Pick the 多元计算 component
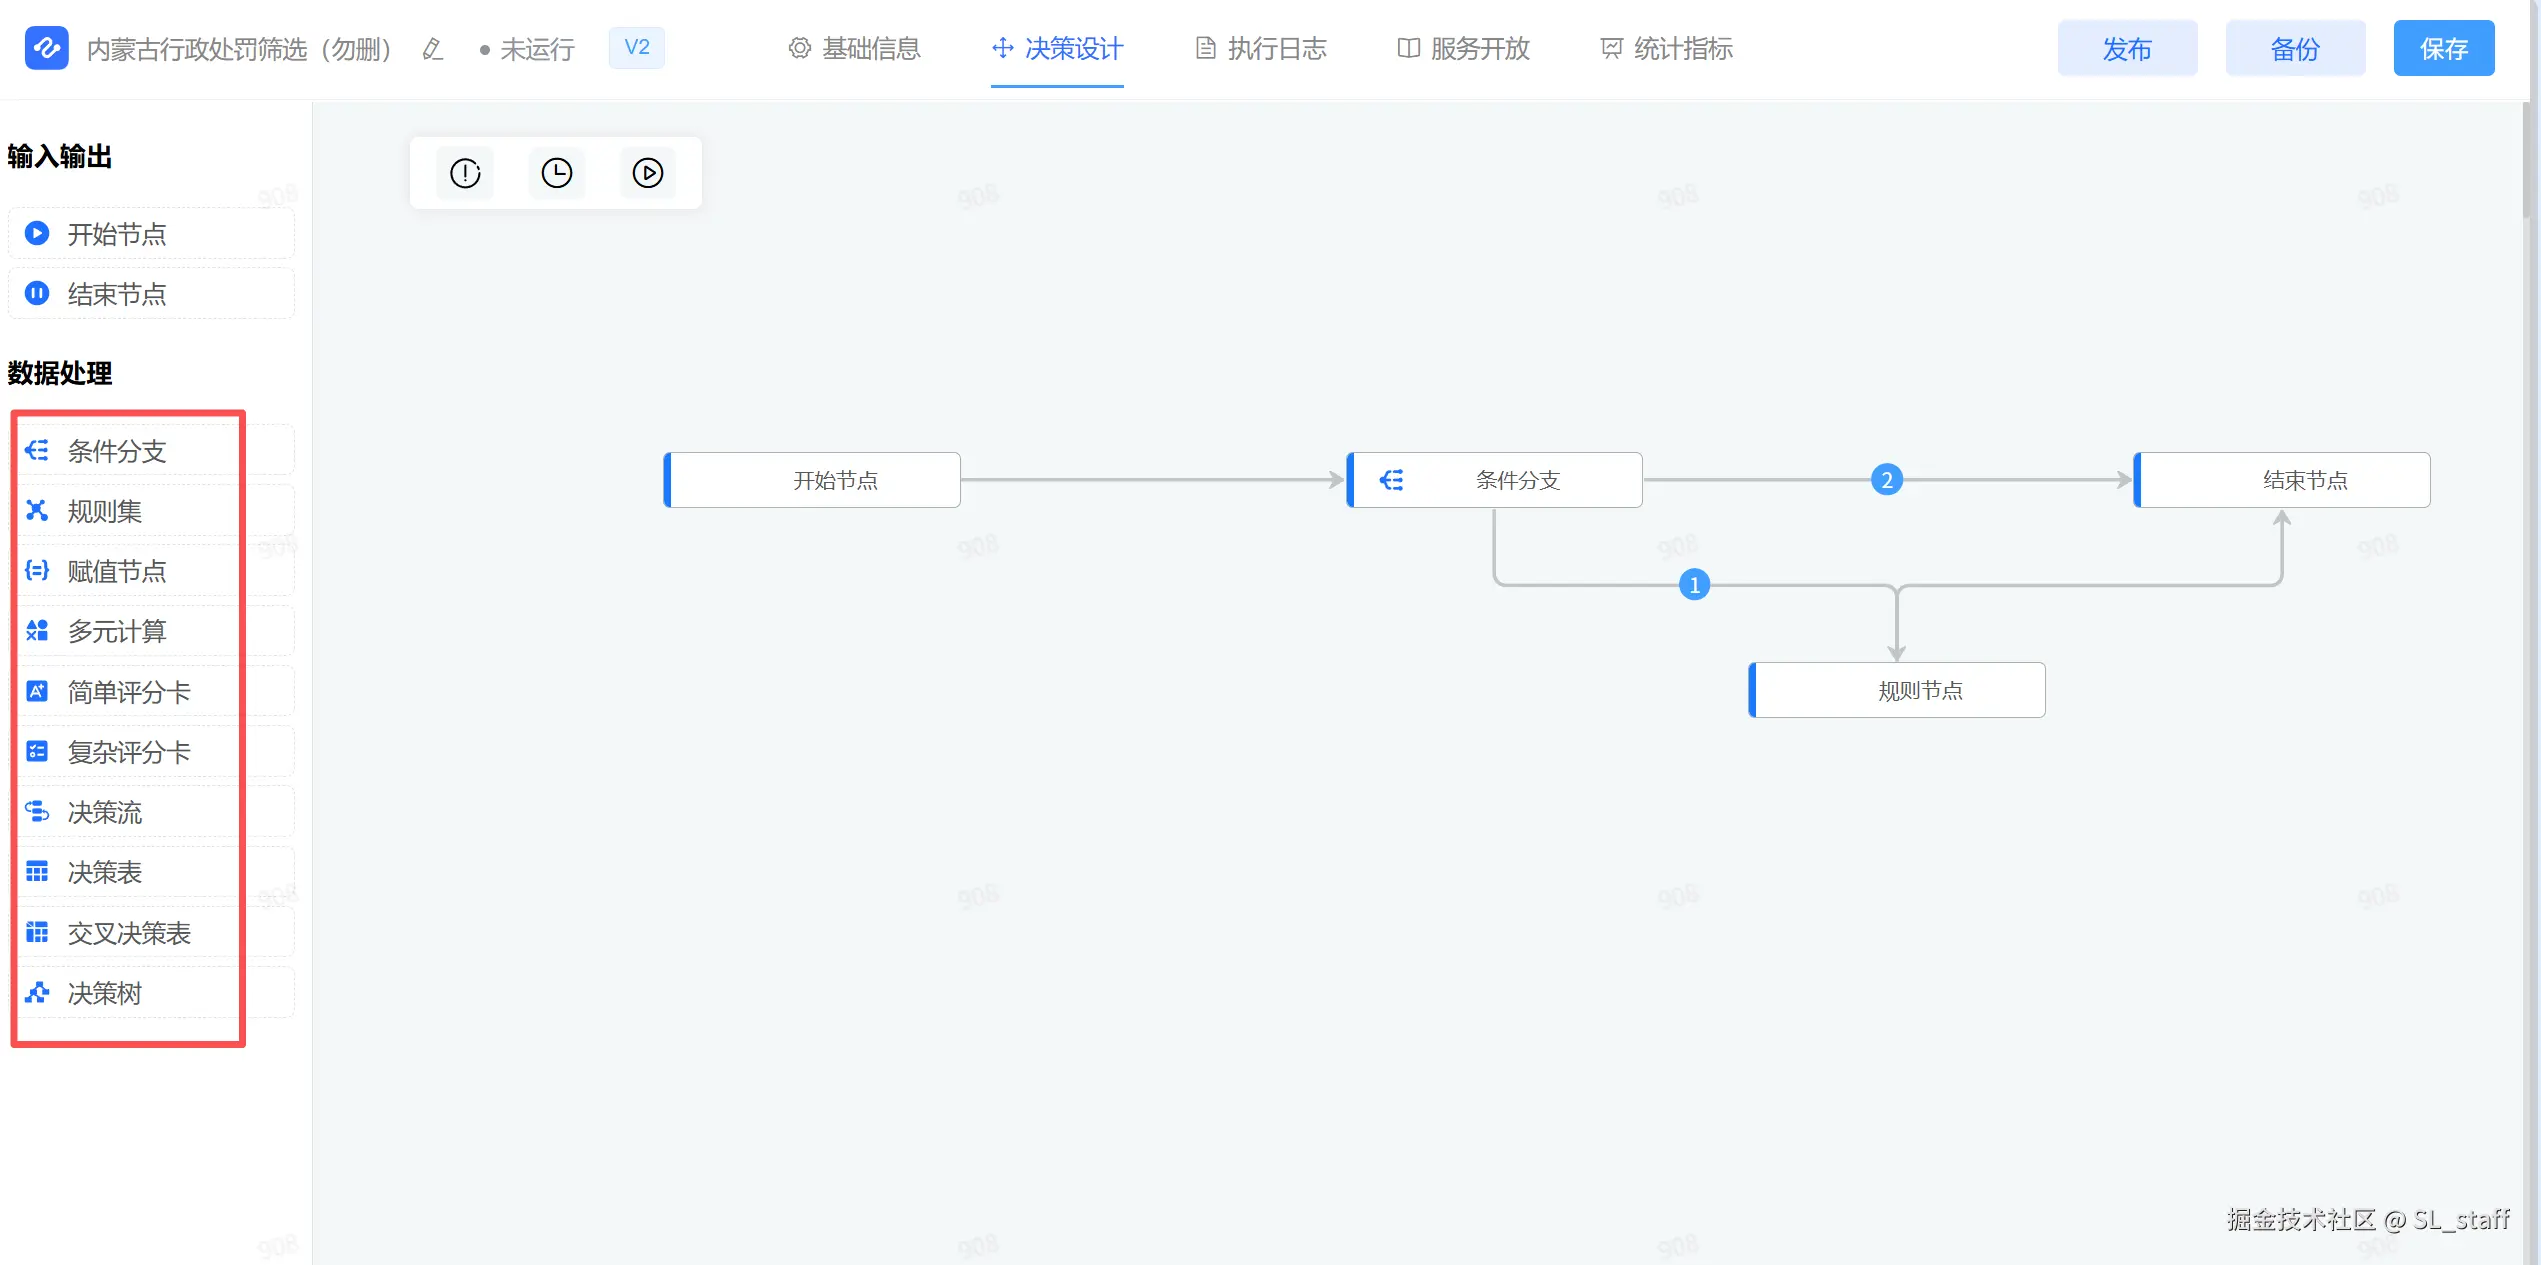 (x=116, y=632)
